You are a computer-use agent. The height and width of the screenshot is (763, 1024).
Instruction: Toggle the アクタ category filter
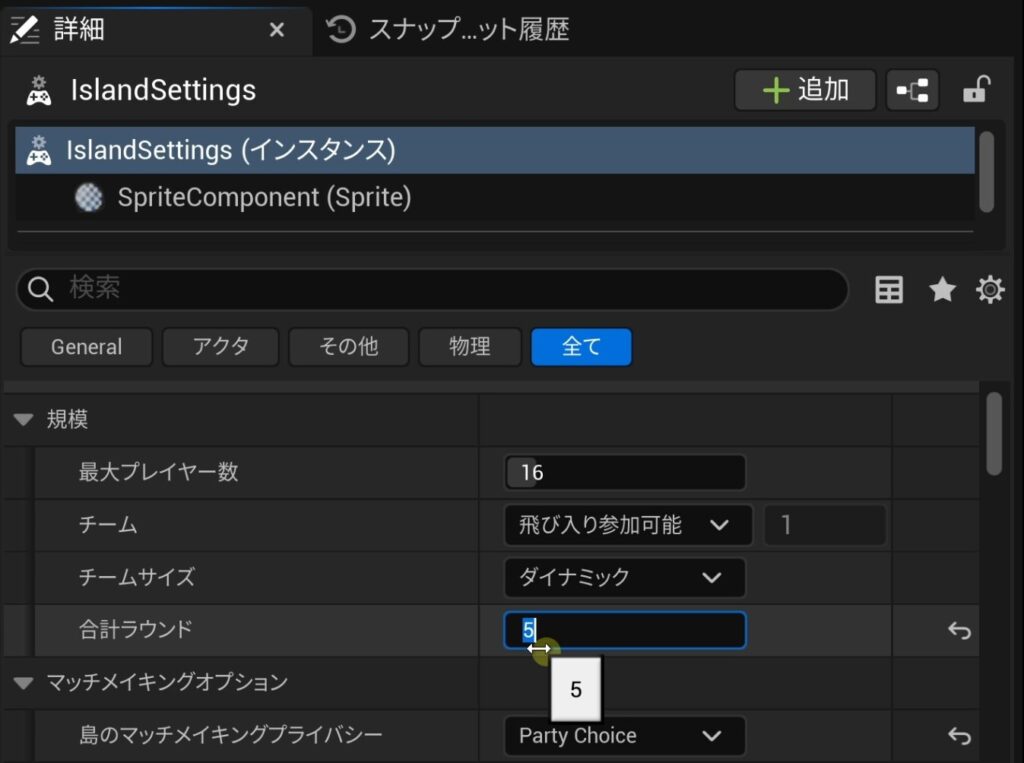(220, 347)
